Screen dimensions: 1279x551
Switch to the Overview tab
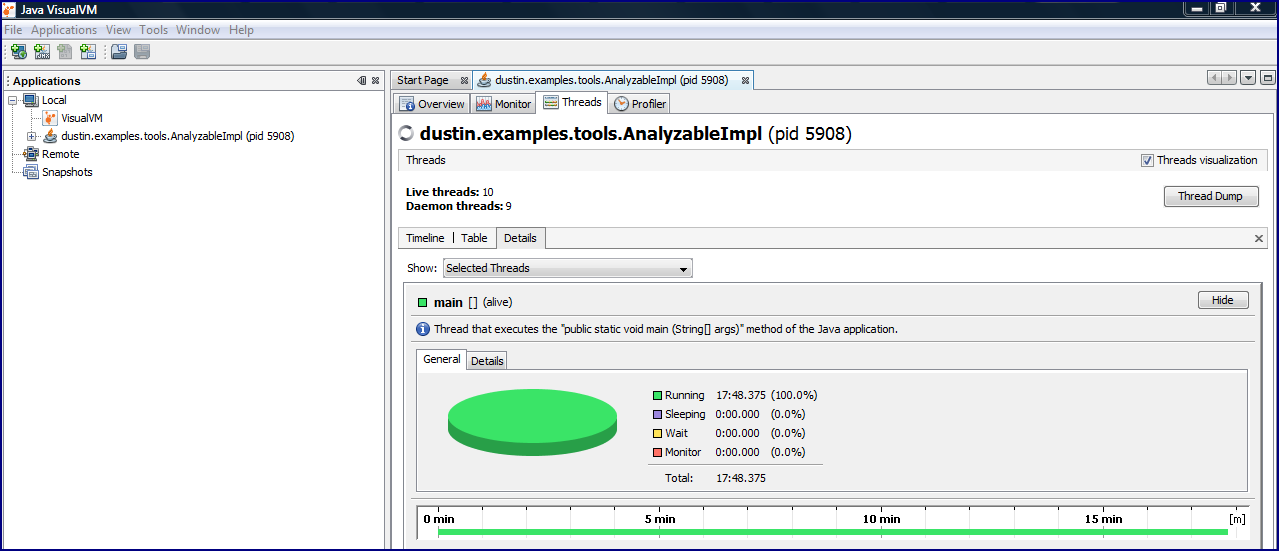[x=432, y=104]
